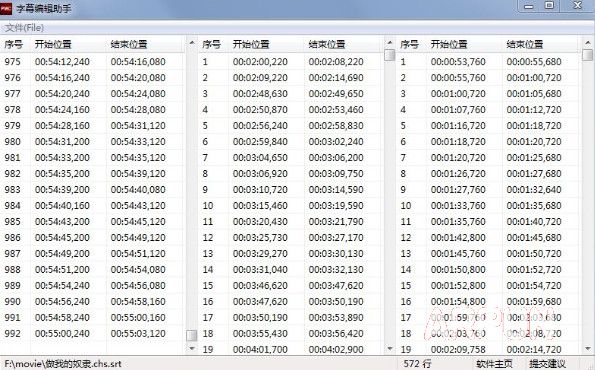This screenshot has width=595, height=370.
Task: Select end time 00:54:24,080
Action: tap(138, 93)
